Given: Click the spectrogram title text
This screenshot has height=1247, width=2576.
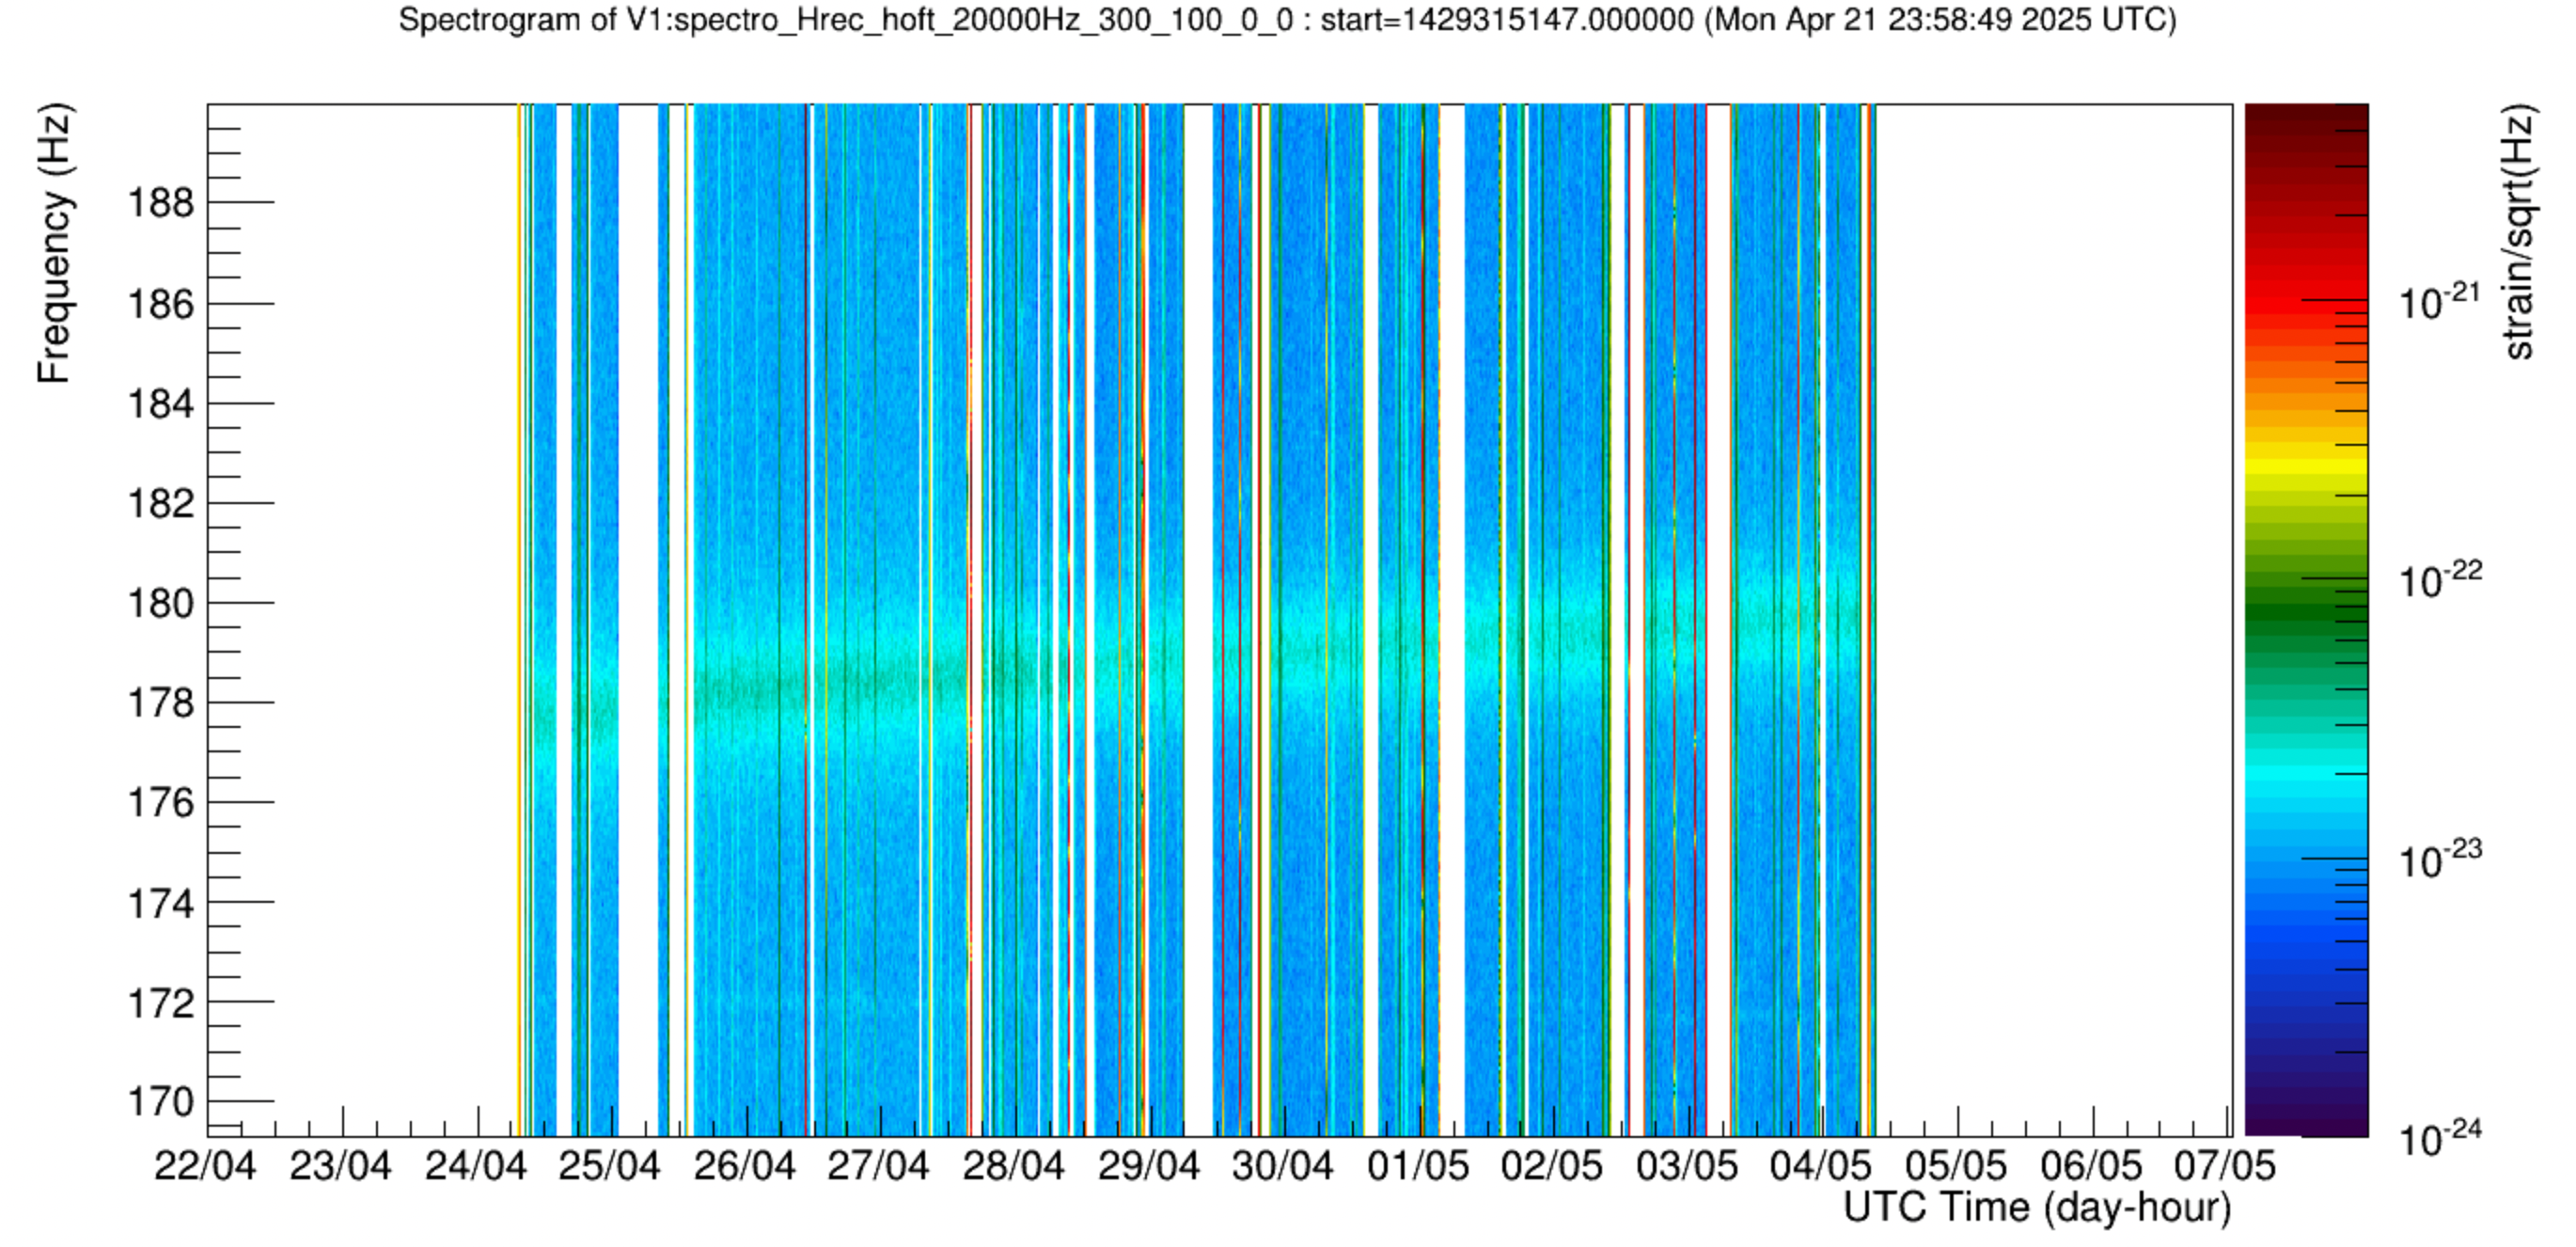Looking at the screenshot, I should pyautogui.click(x=1287, y=20).
